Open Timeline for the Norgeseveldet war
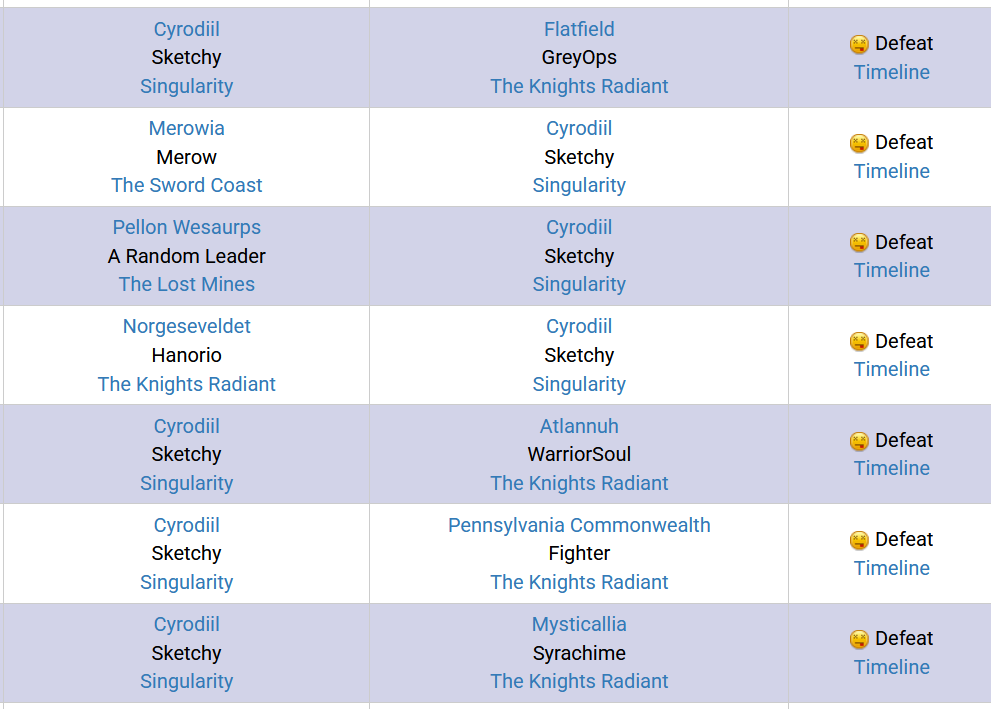This screenshot has width=991, height=709. click(891, 370)
